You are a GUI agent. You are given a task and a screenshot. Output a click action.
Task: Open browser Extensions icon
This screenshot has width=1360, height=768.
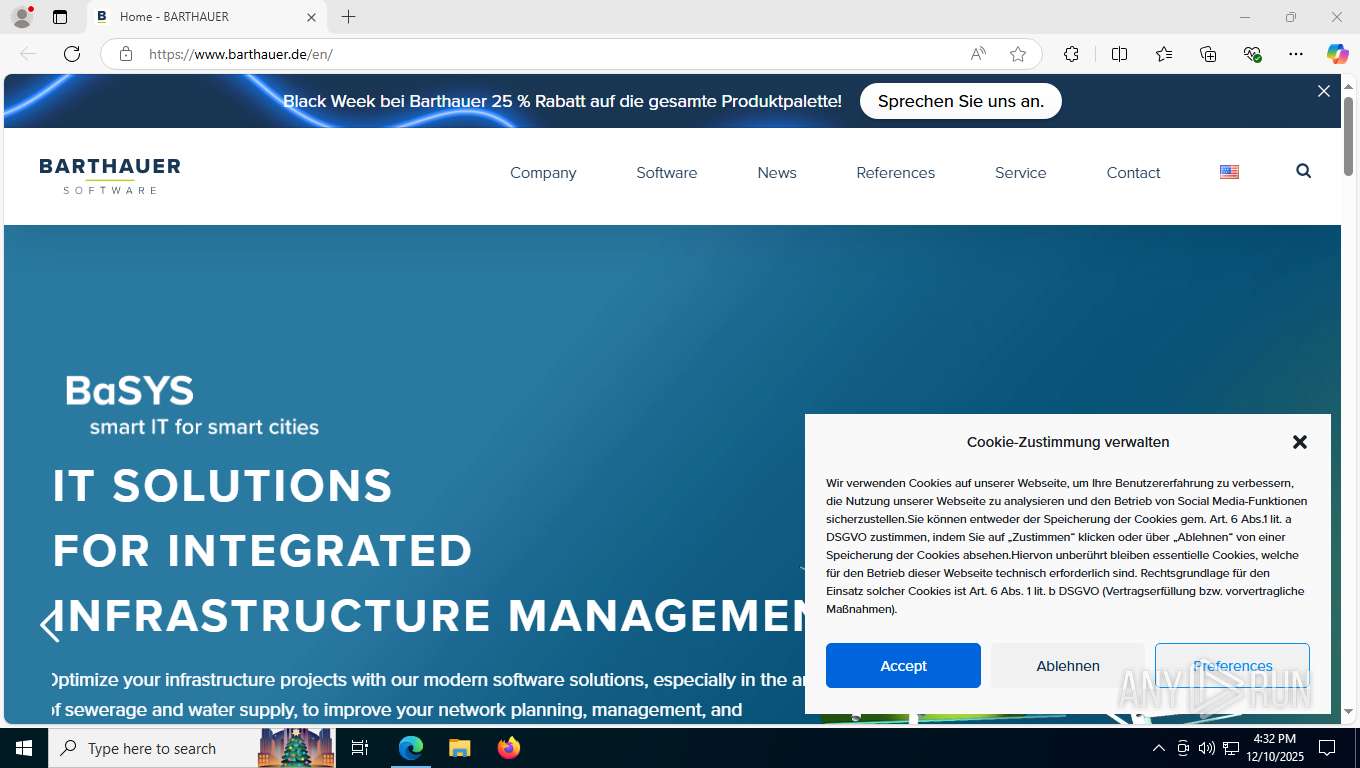coord(1071,54)
